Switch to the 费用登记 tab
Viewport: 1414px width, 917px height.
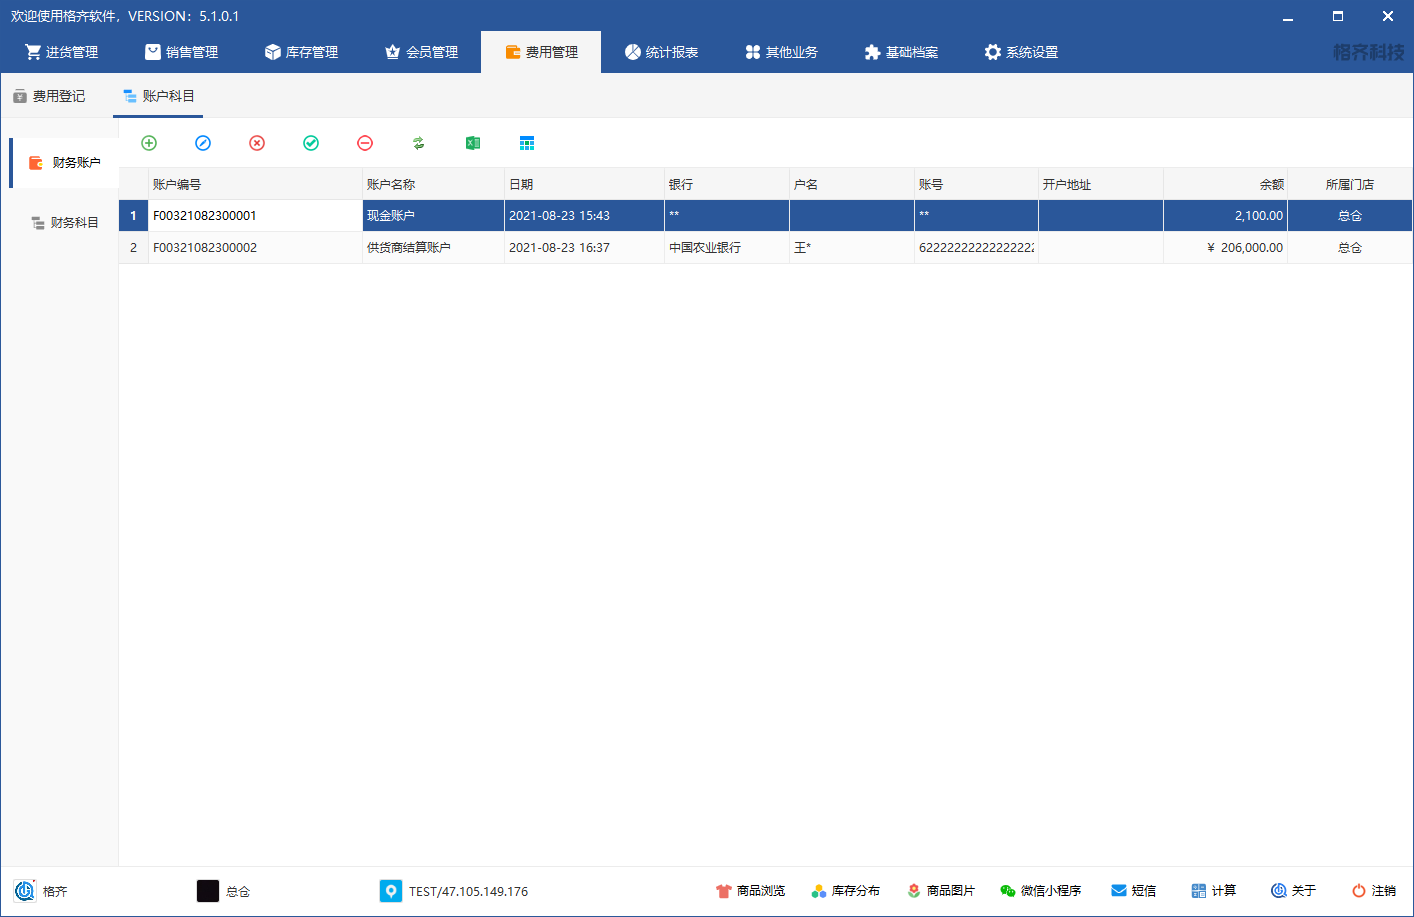click(49, 96)
